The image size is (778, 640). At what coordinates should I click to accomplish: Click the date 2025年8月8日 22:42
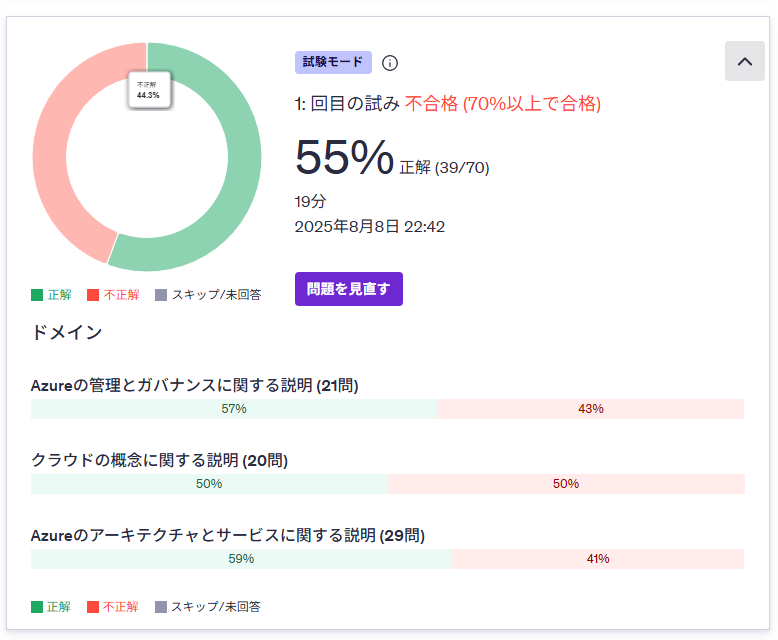(370, 227)
